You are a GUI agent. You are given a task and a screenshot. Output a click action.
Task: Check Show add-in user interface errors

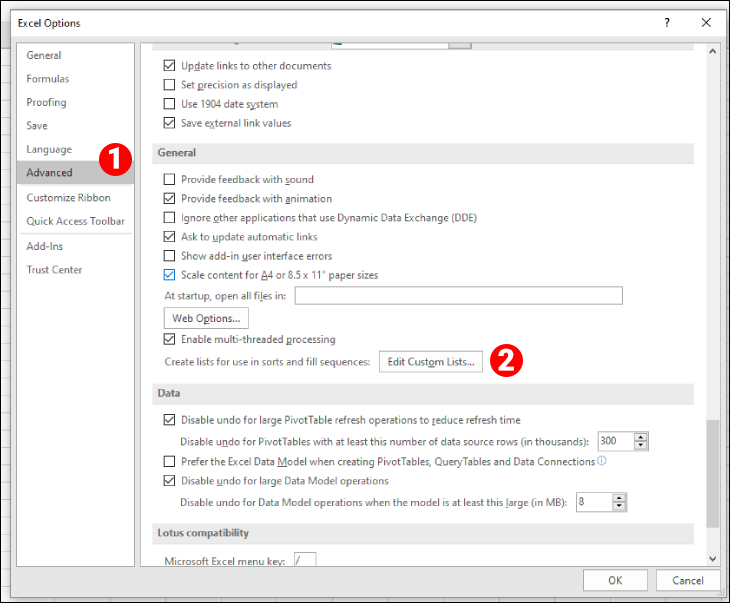click(x=169, y=256)
